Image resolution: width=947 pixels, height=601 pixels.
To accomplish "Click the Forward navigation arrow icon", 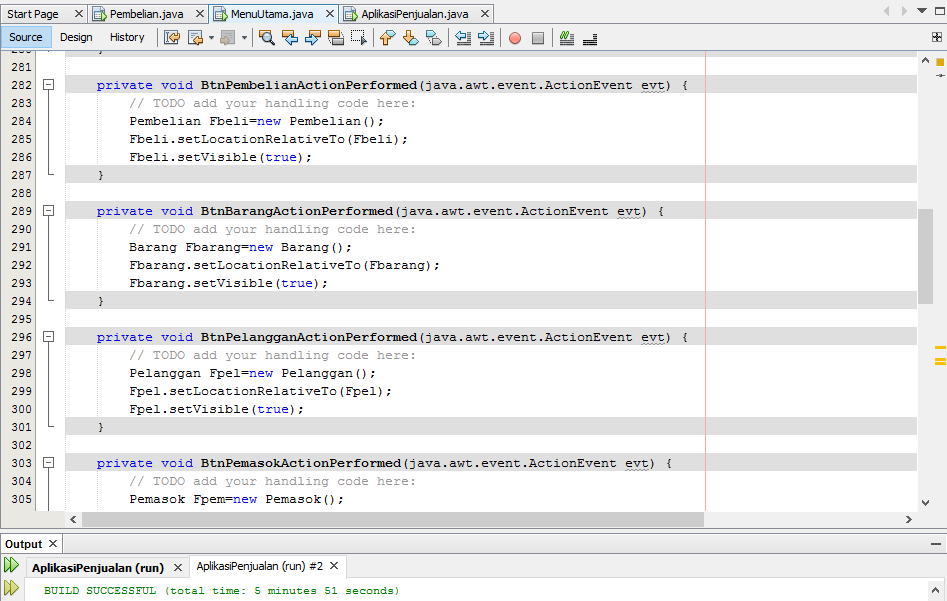I will [x=228, y=37].
